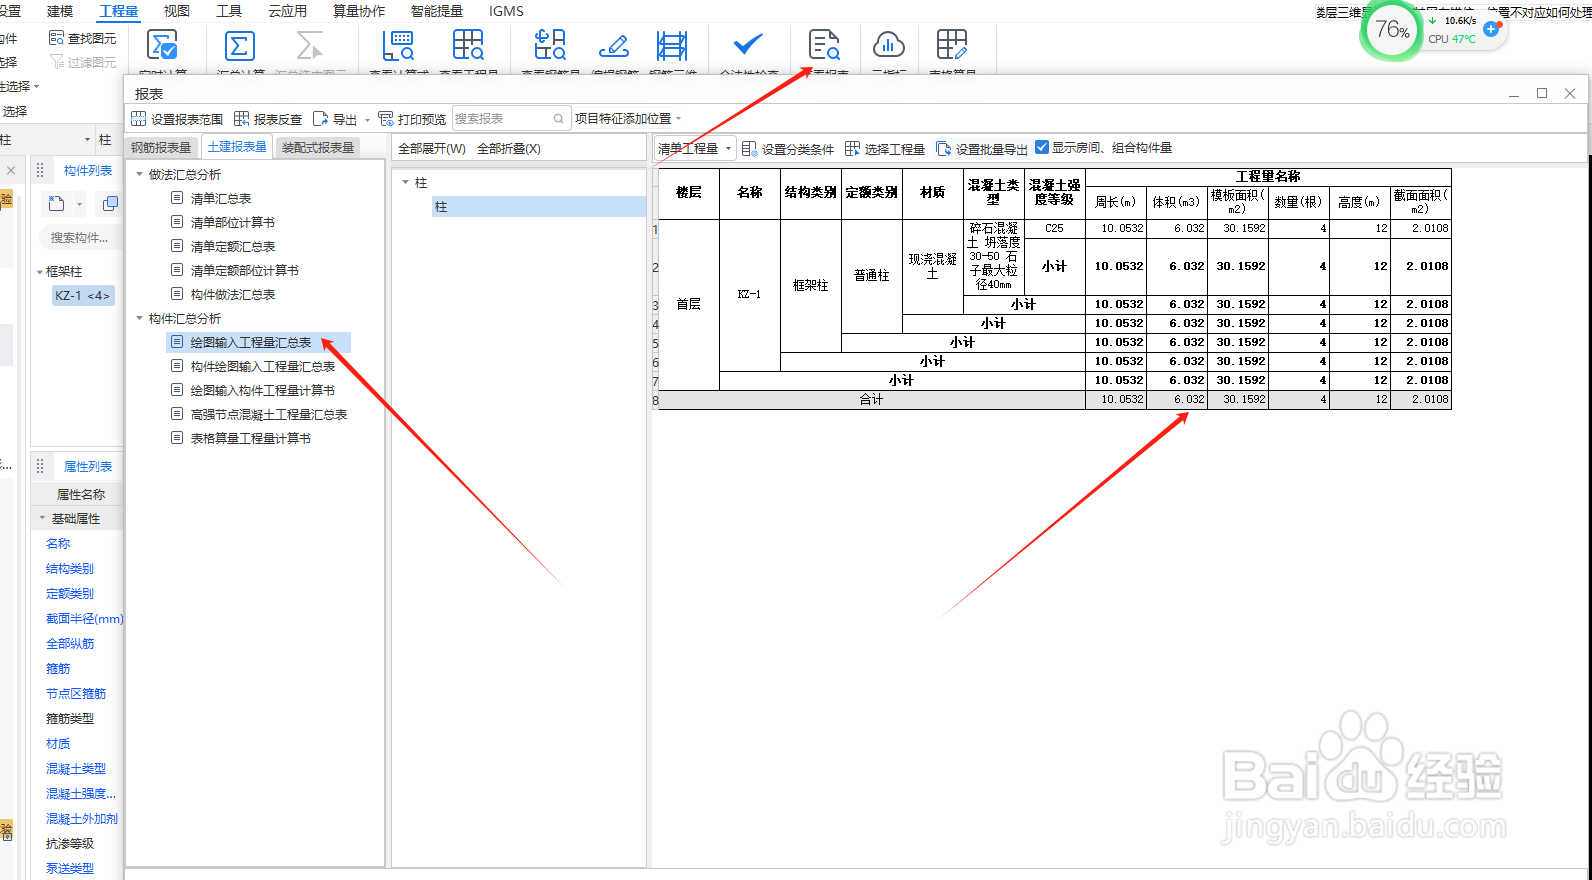This screenshot has height=880, width=1592.
Task: Click the 查看计算式 icon
Action: 398,46
